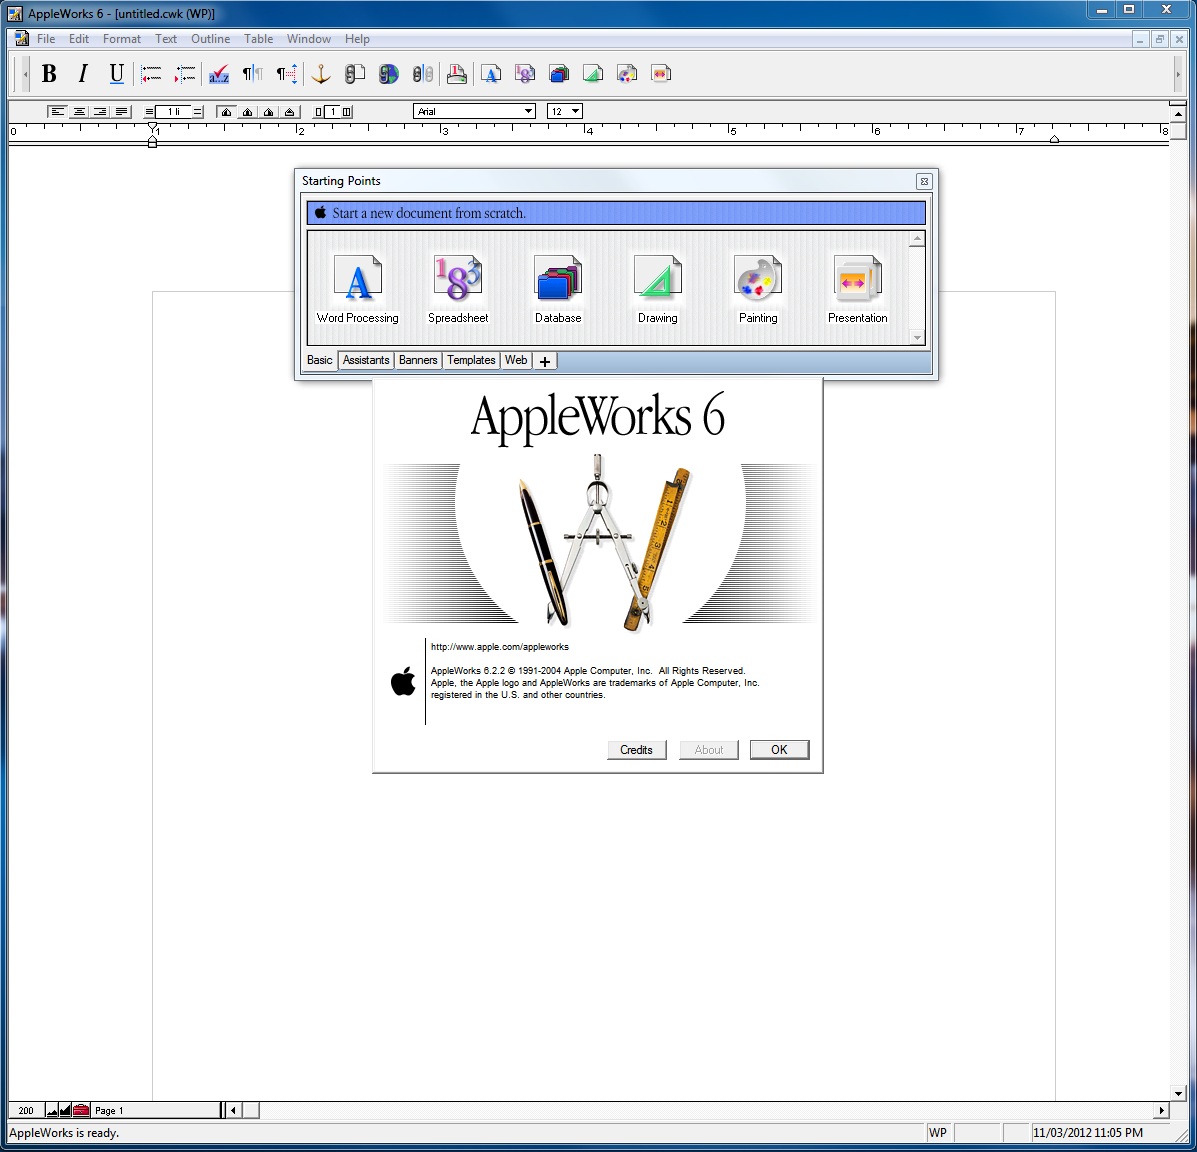The width and height of the screenshot is (1197, 1152).
Task: Open Presentation in Starting Points
Action: [x=857, y=289]
